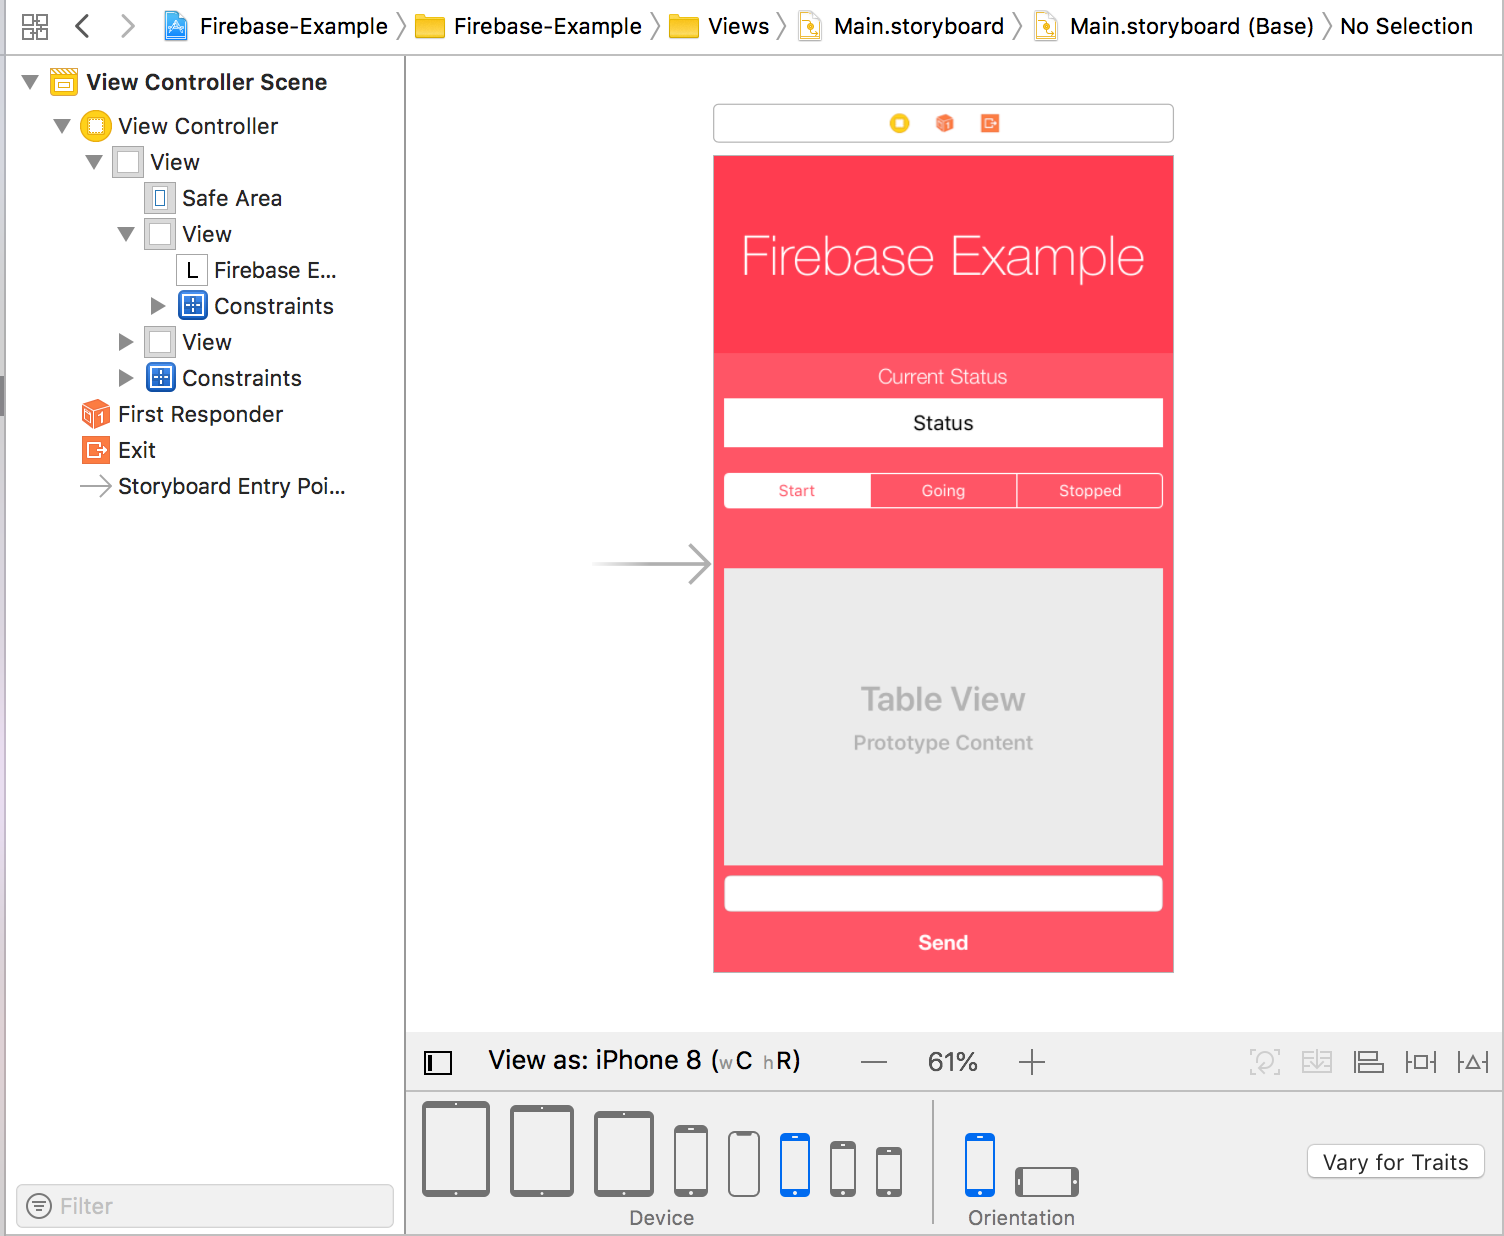Collapse the View Controller Scene tree
1504x1236 pixels.
click(30, 82)
